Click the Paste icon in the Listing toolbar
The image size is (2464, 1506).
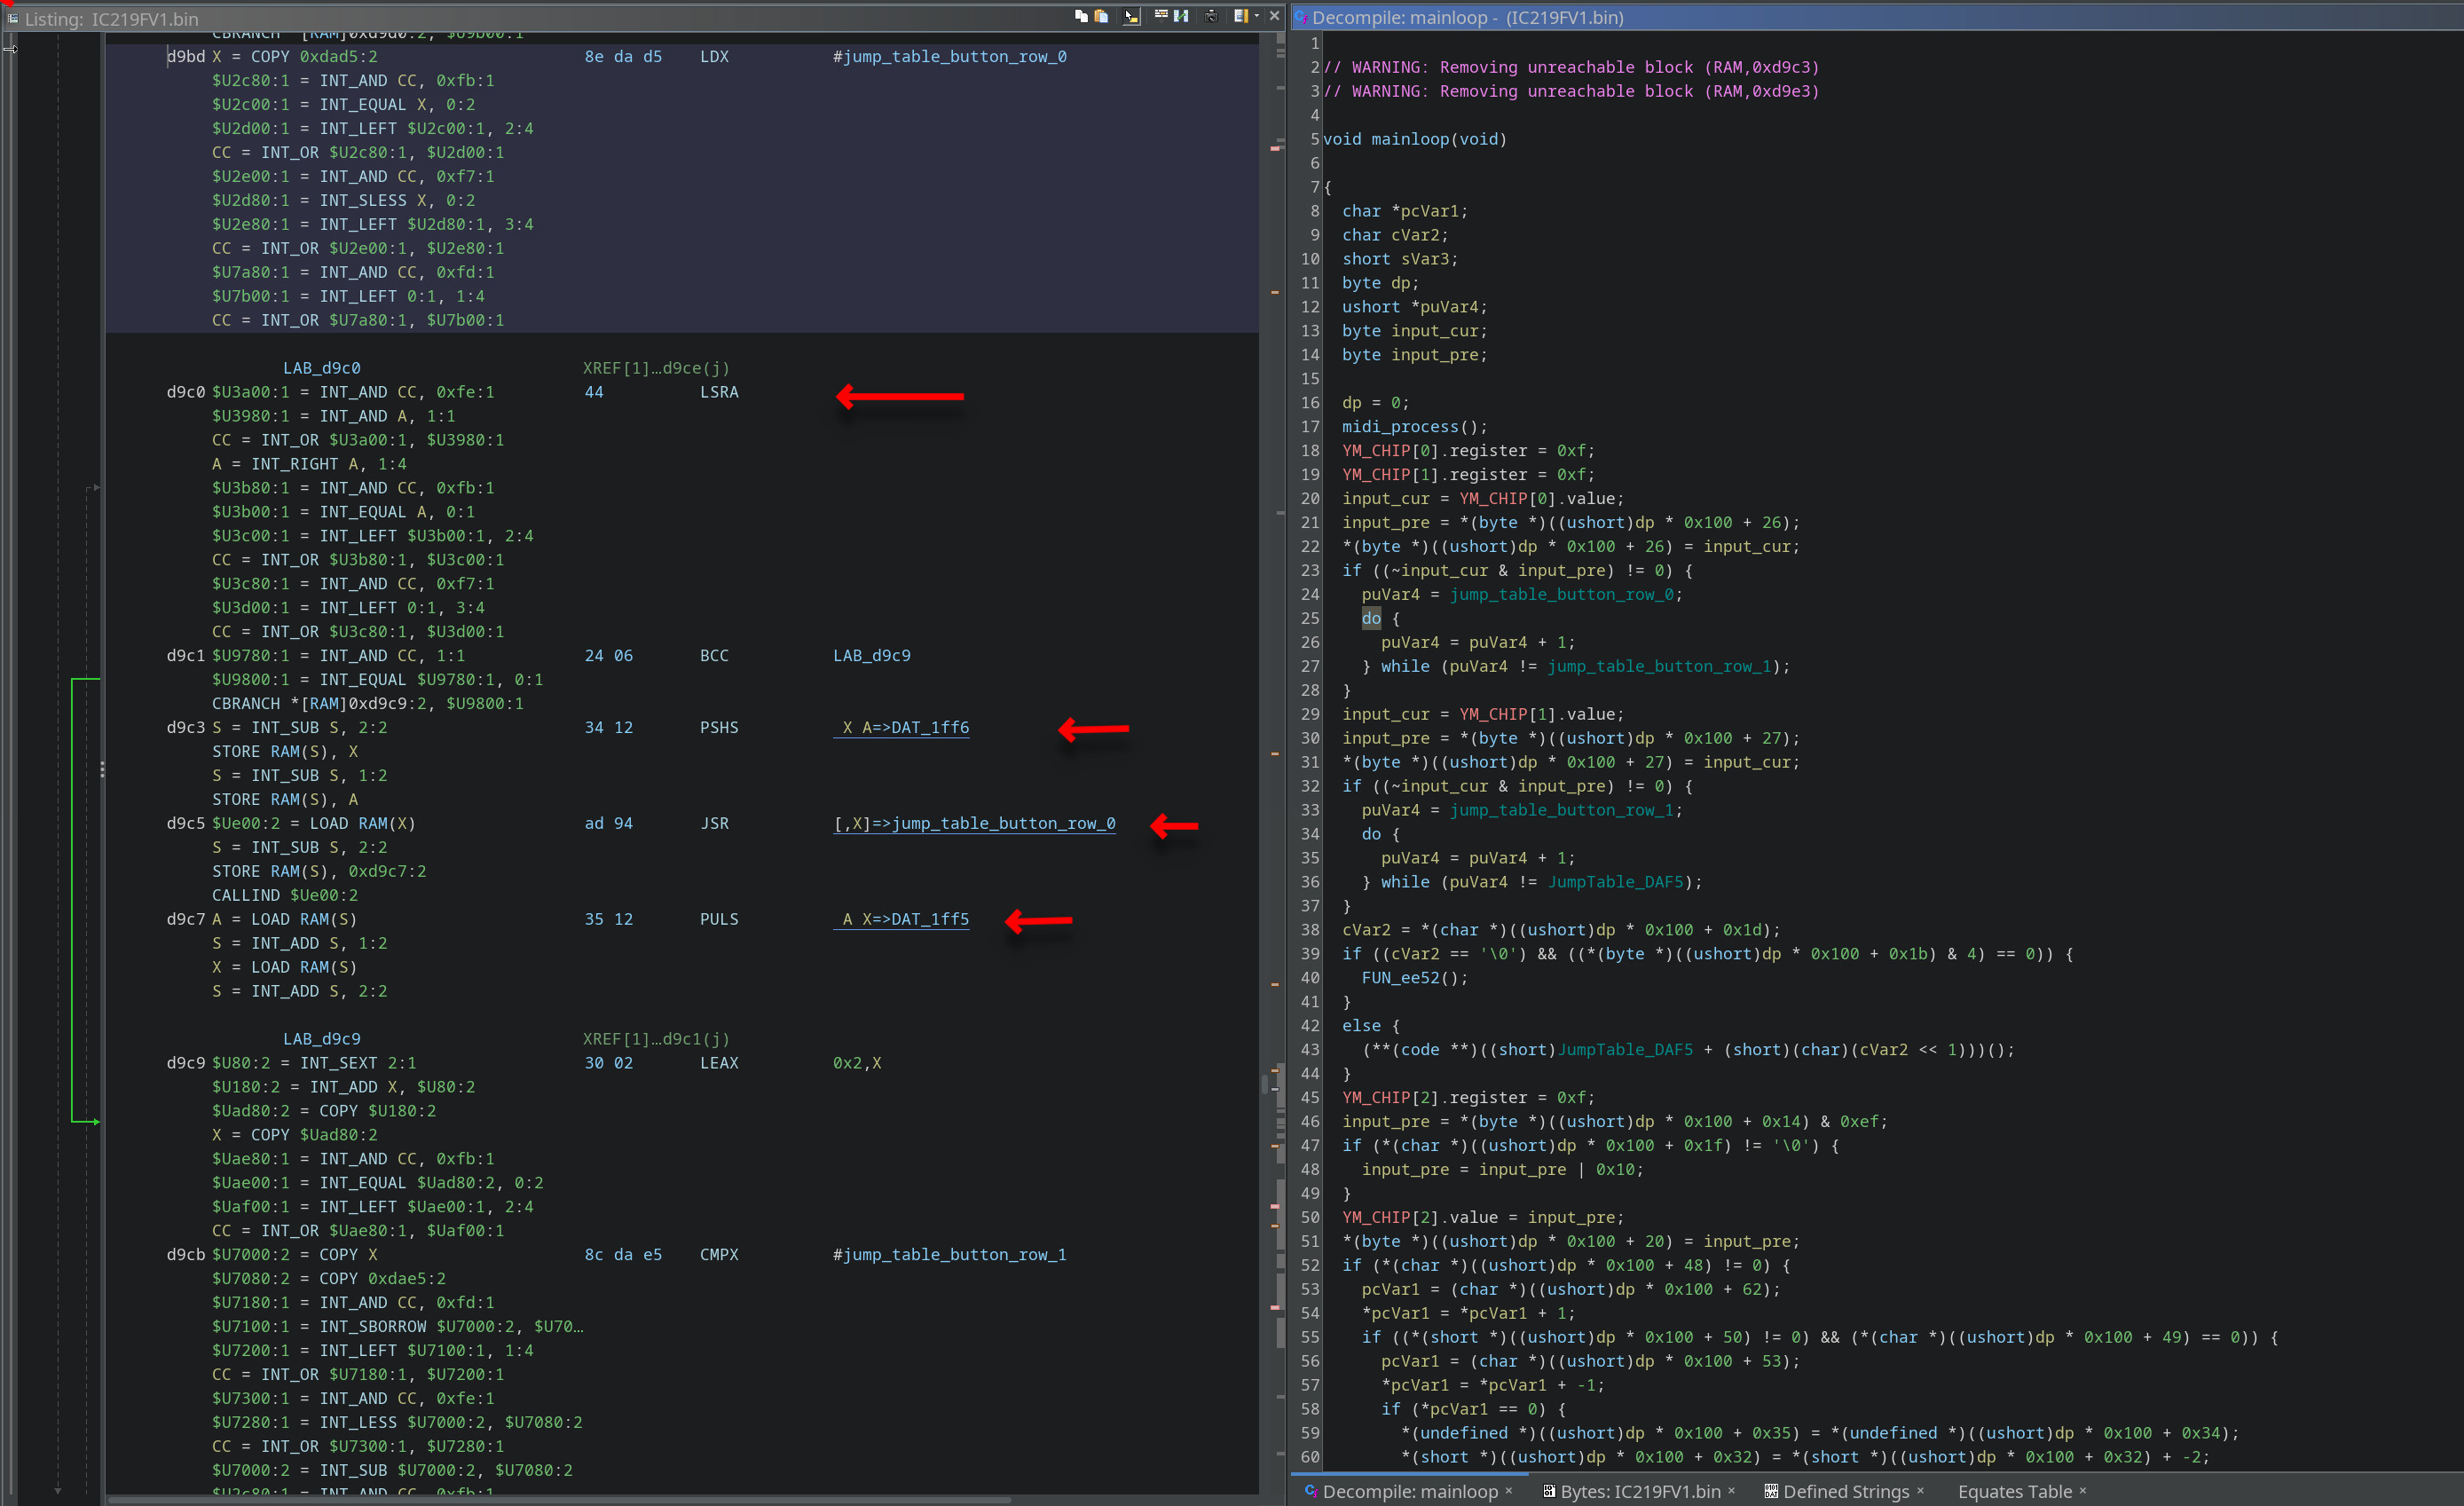(1102, 17)
